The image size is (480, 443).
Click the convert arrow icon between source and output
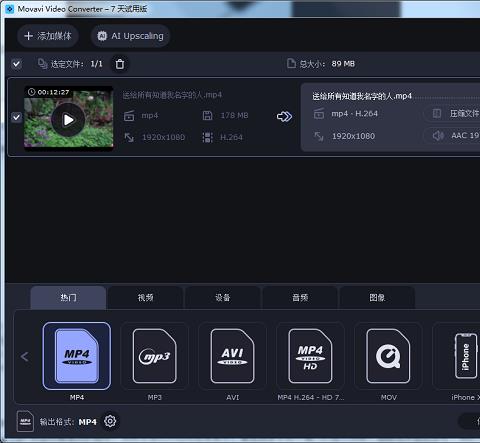[284, 116]
